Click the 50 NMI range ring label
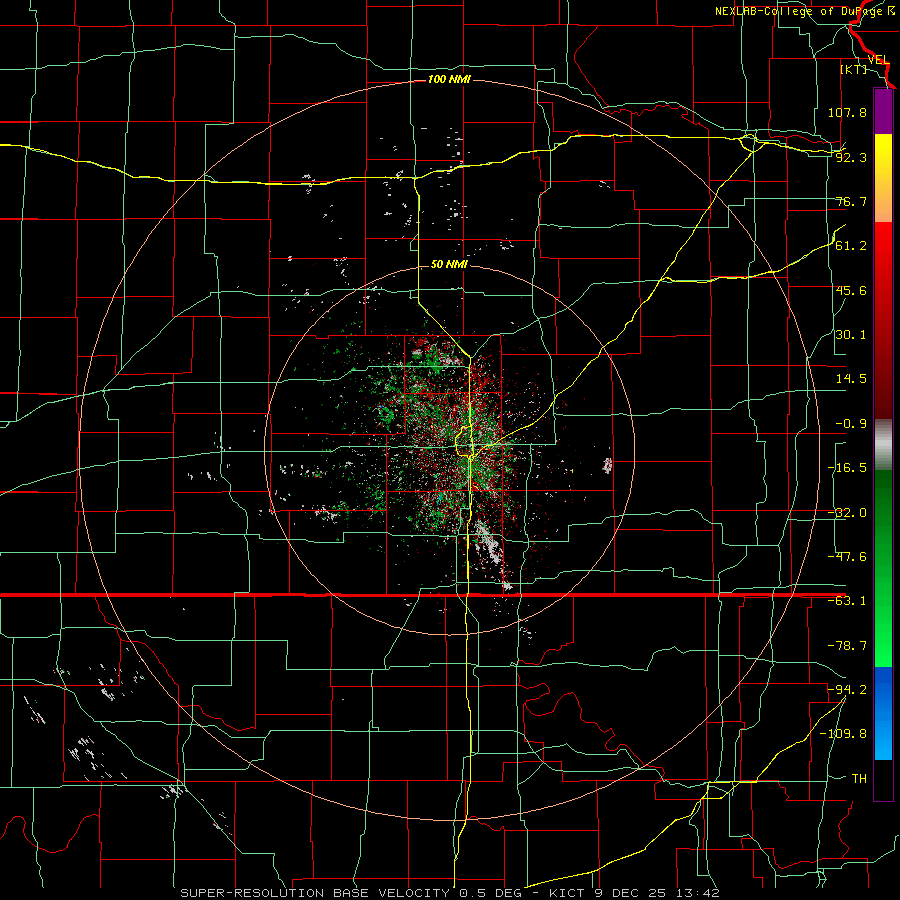The image size is (900, 900). click(449, 264)
